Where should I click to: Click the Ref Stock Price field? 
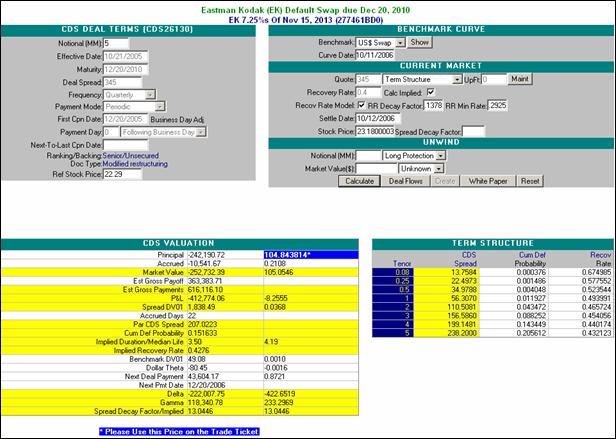pos(122,174)
